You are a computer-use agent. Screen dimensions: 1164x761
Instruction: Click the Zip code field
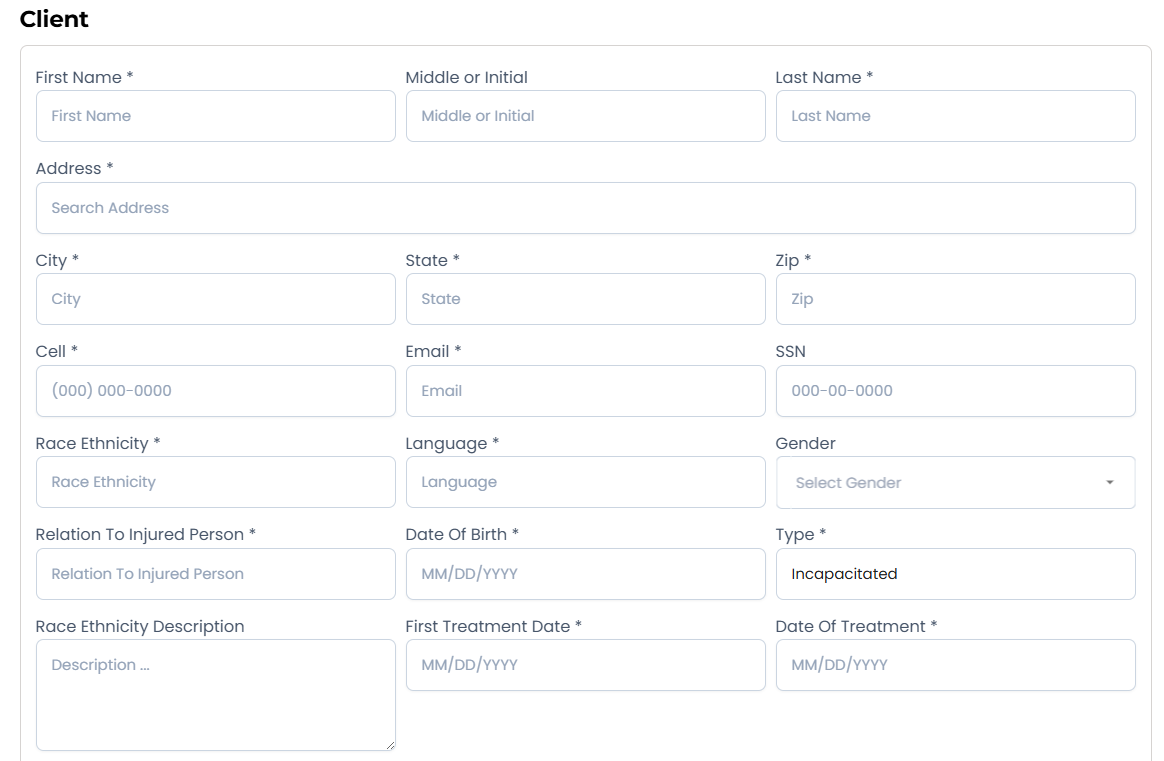(955, 299)
